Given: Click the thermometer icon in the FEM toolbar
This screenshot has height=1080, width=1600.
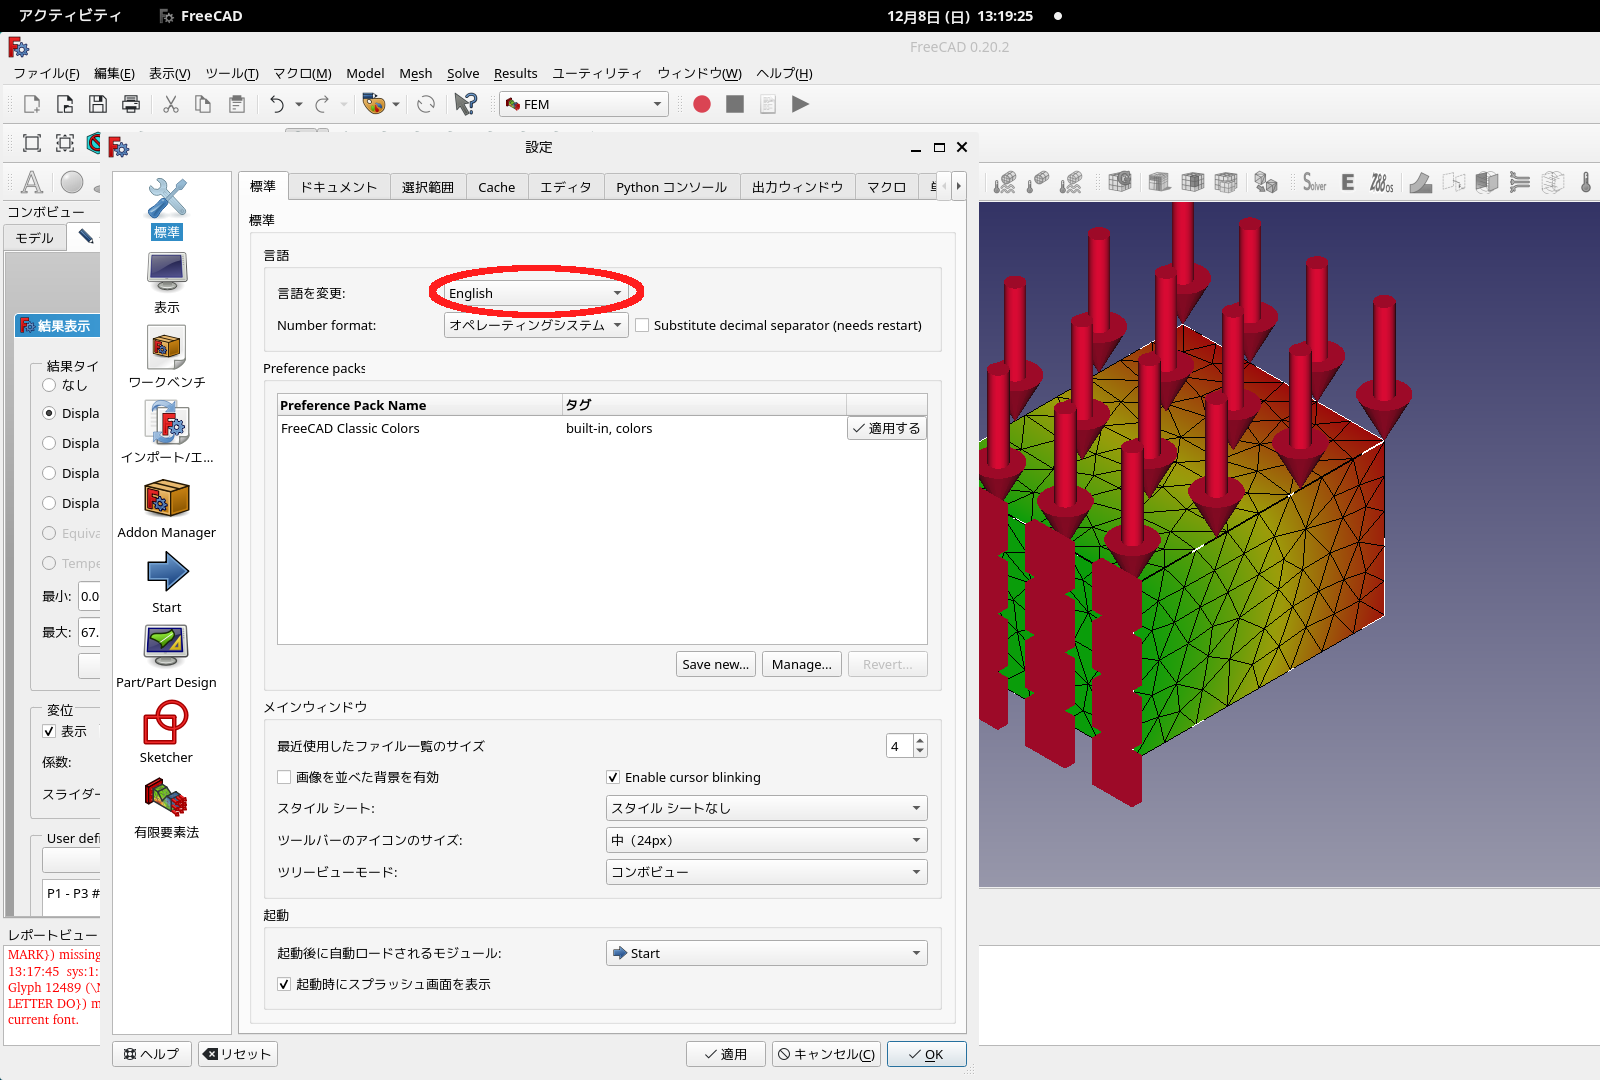Looking at the screenshot, I should point(1586,182).
